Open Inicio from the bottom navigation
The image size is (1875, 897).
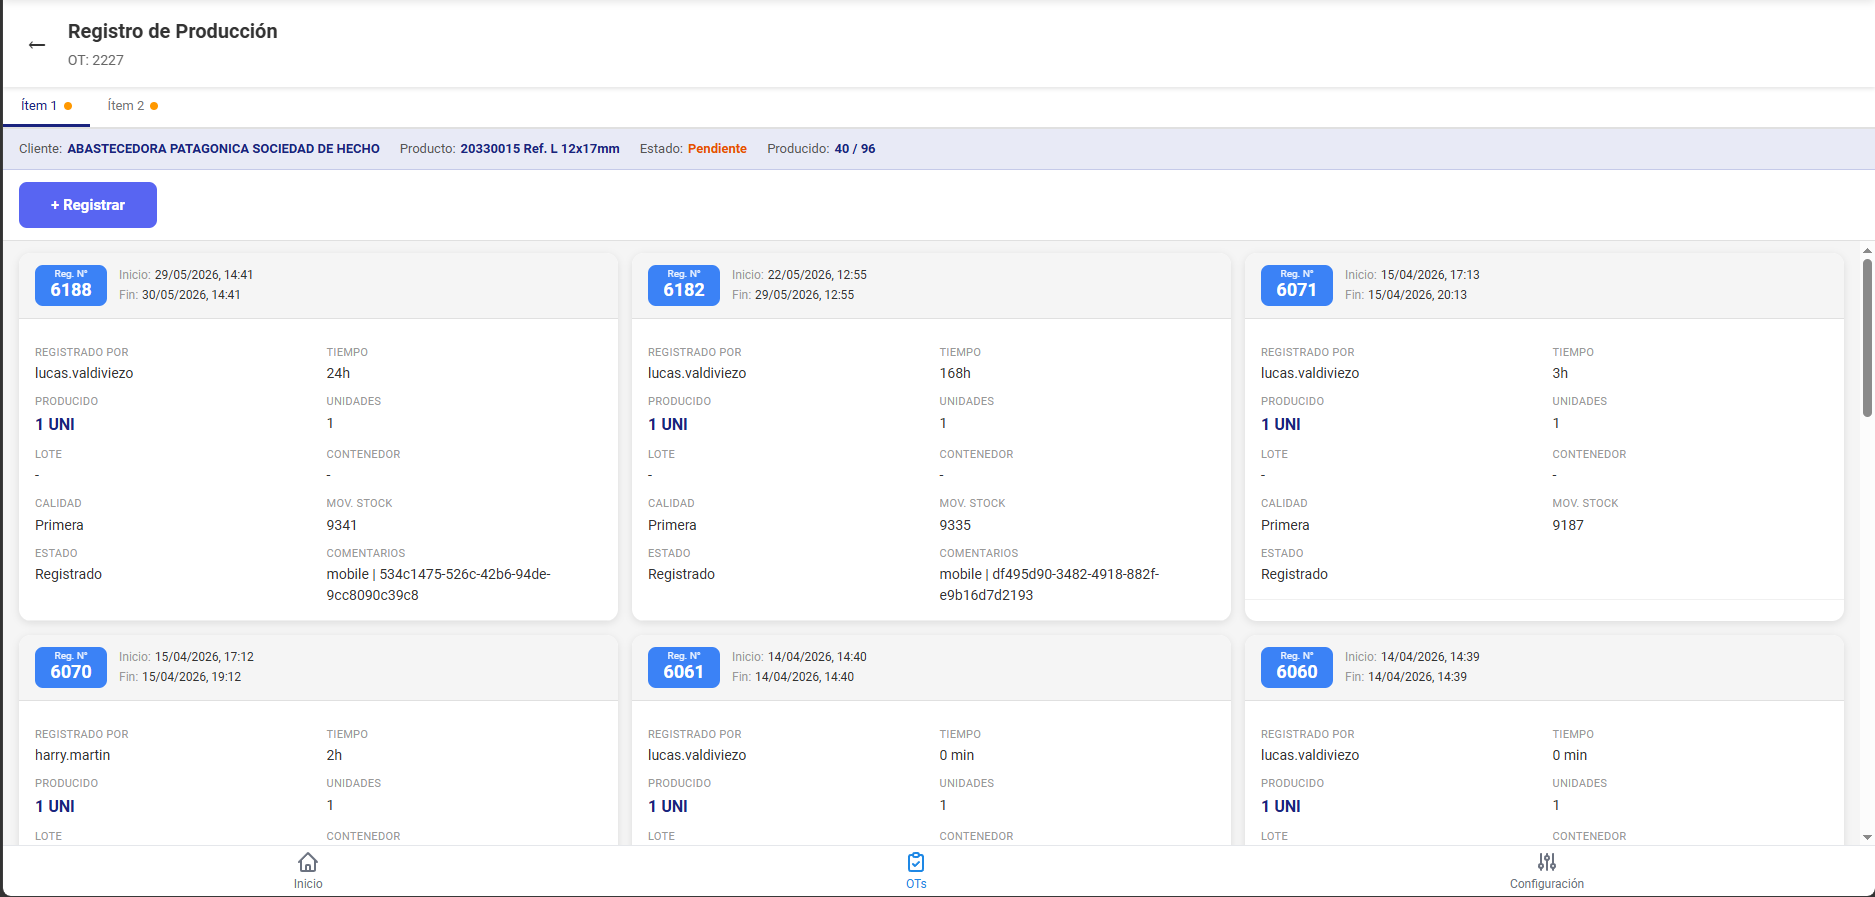[x=308, y=870]
